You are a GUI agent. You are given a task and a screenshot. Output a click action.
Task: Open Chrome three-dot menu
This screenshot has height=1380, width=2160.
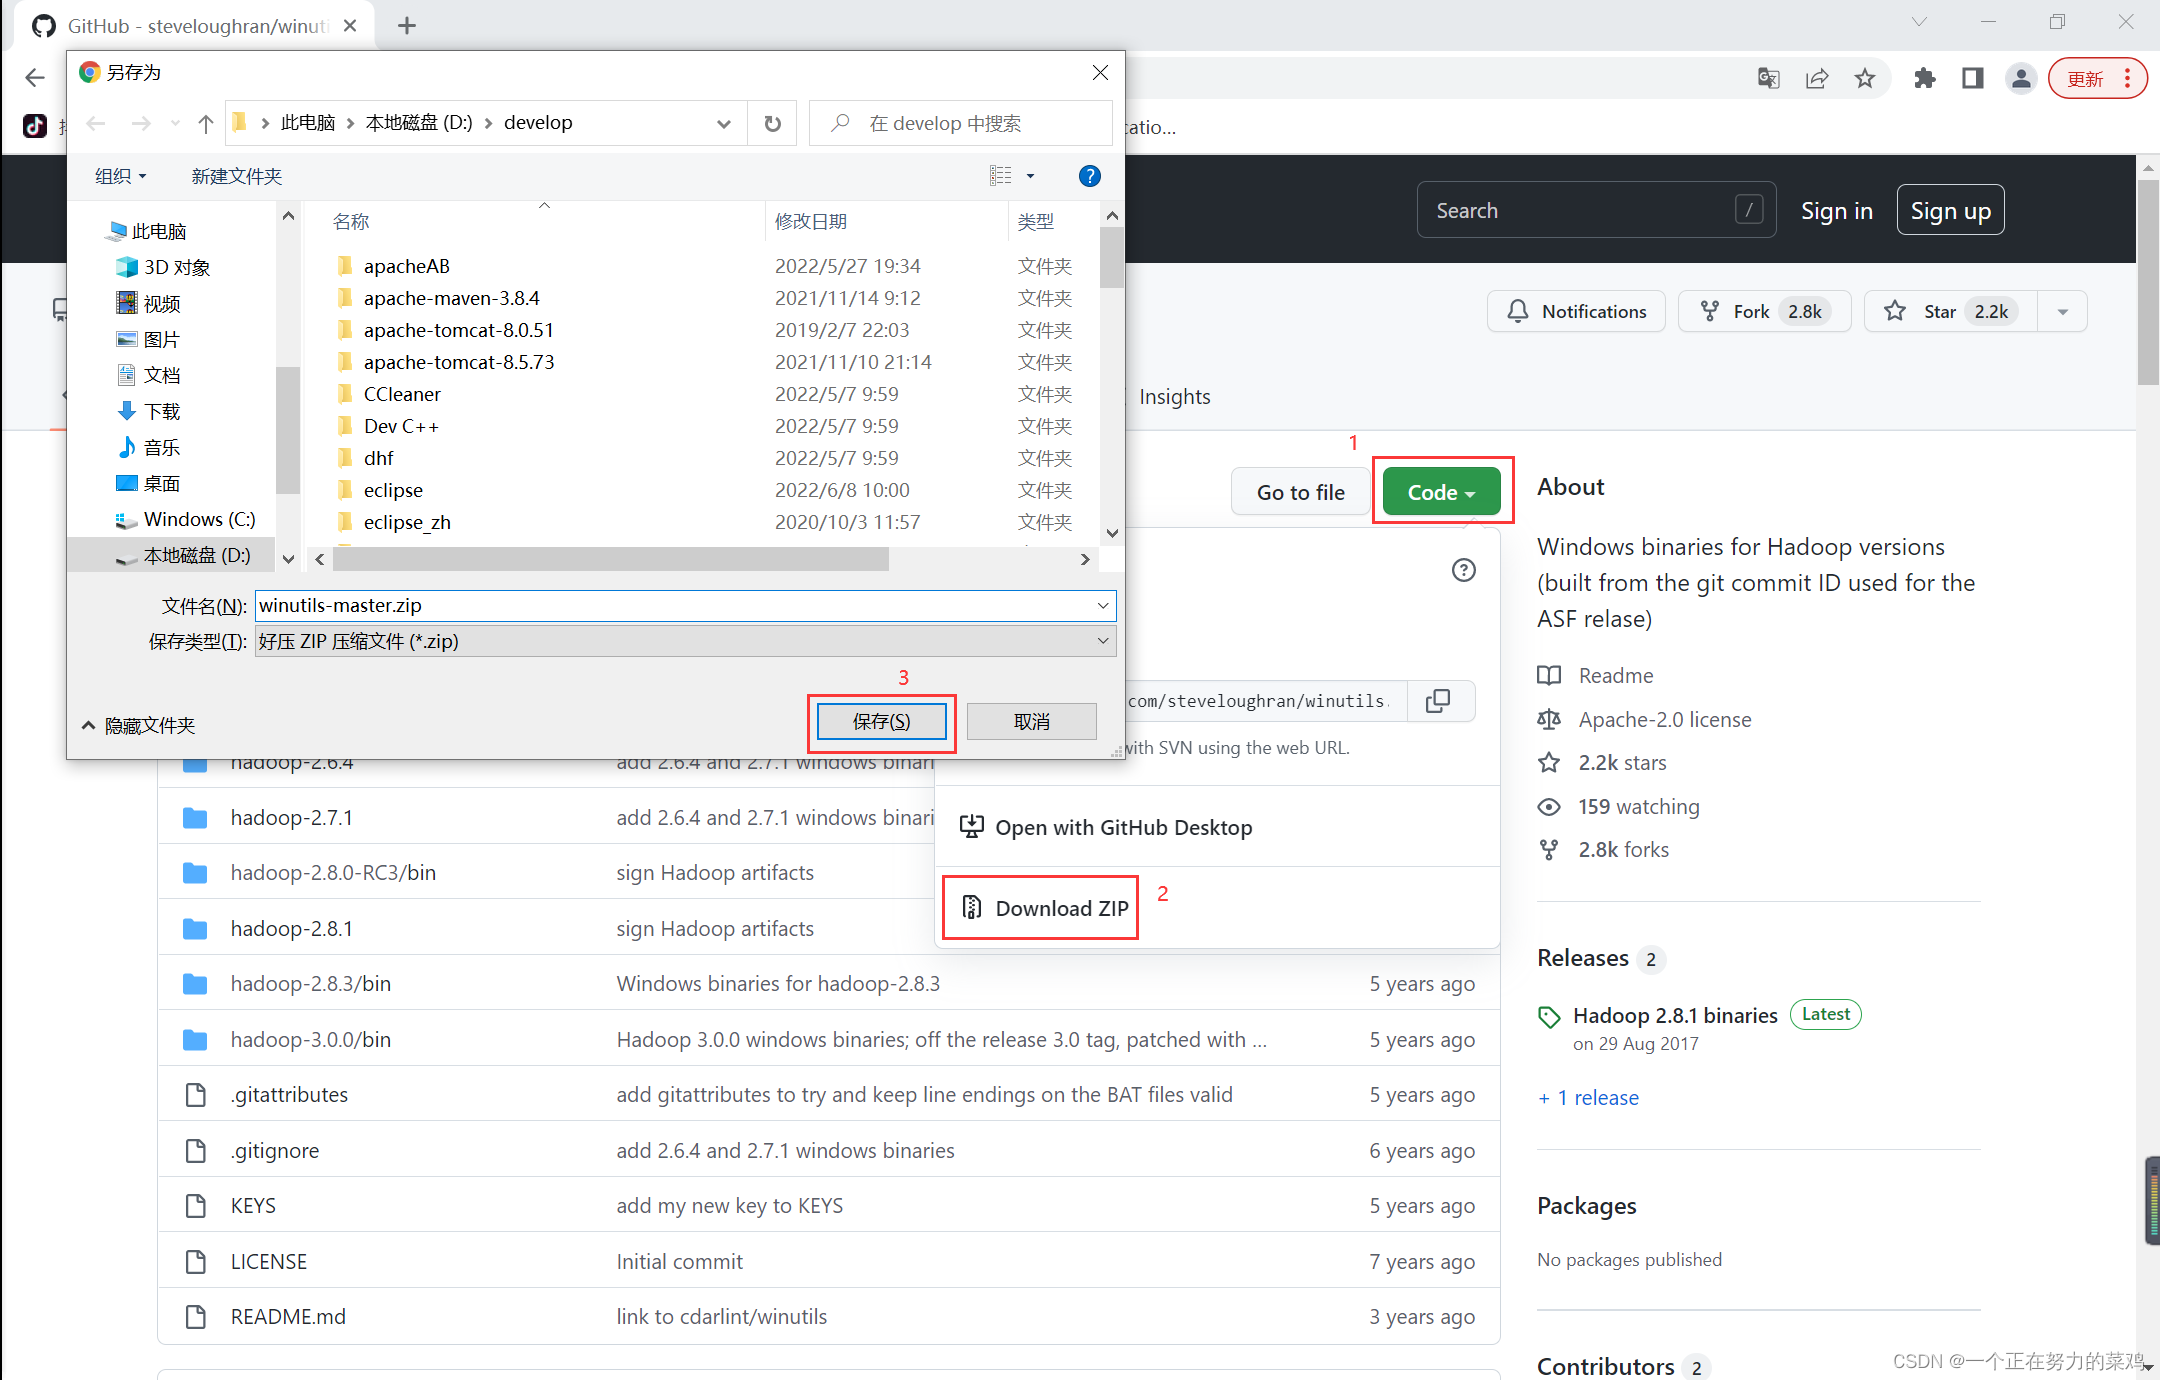pos(2127,78)
